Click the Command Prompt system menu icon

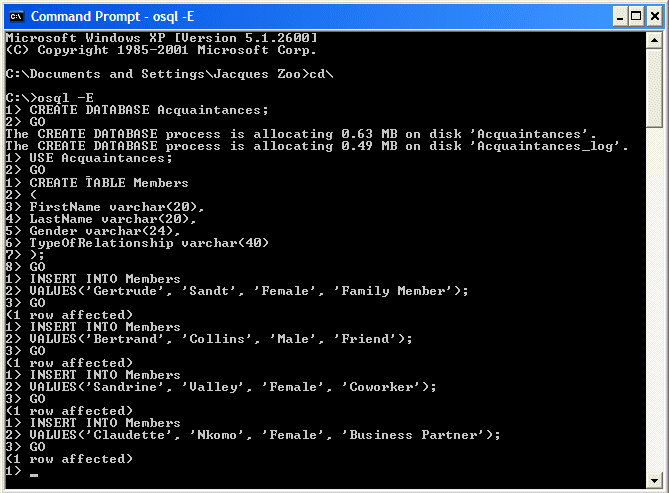[x=17, y=16]
